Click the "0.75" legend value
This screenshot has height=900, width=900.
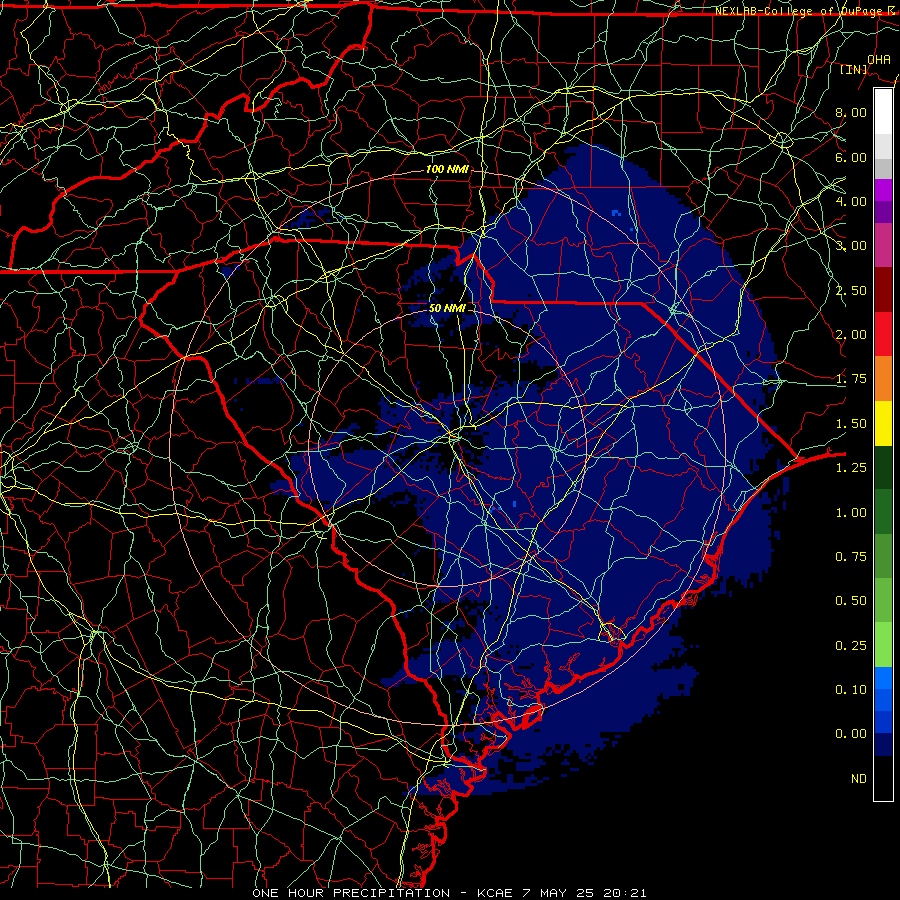(851, 557)
